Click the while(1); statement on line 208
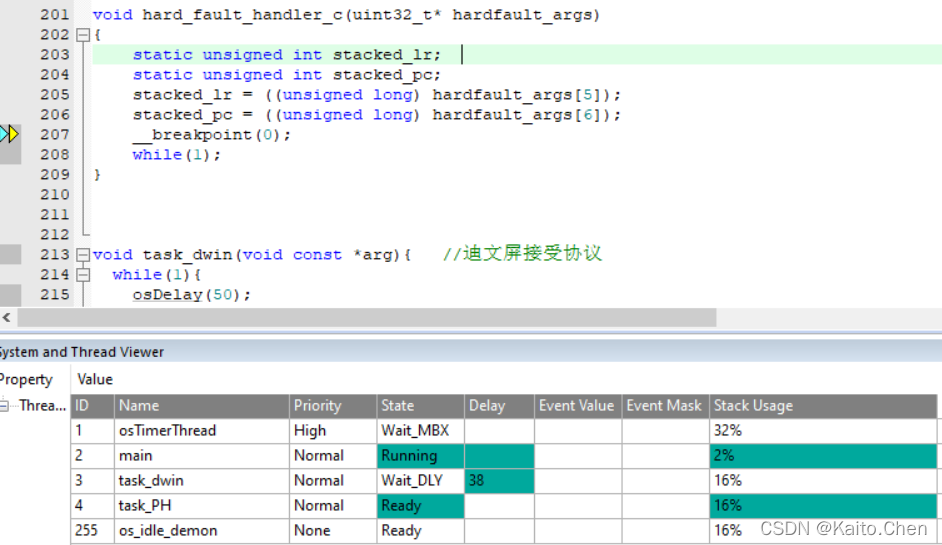This screenshot has height=545, width=942. (x=177, y=155)
